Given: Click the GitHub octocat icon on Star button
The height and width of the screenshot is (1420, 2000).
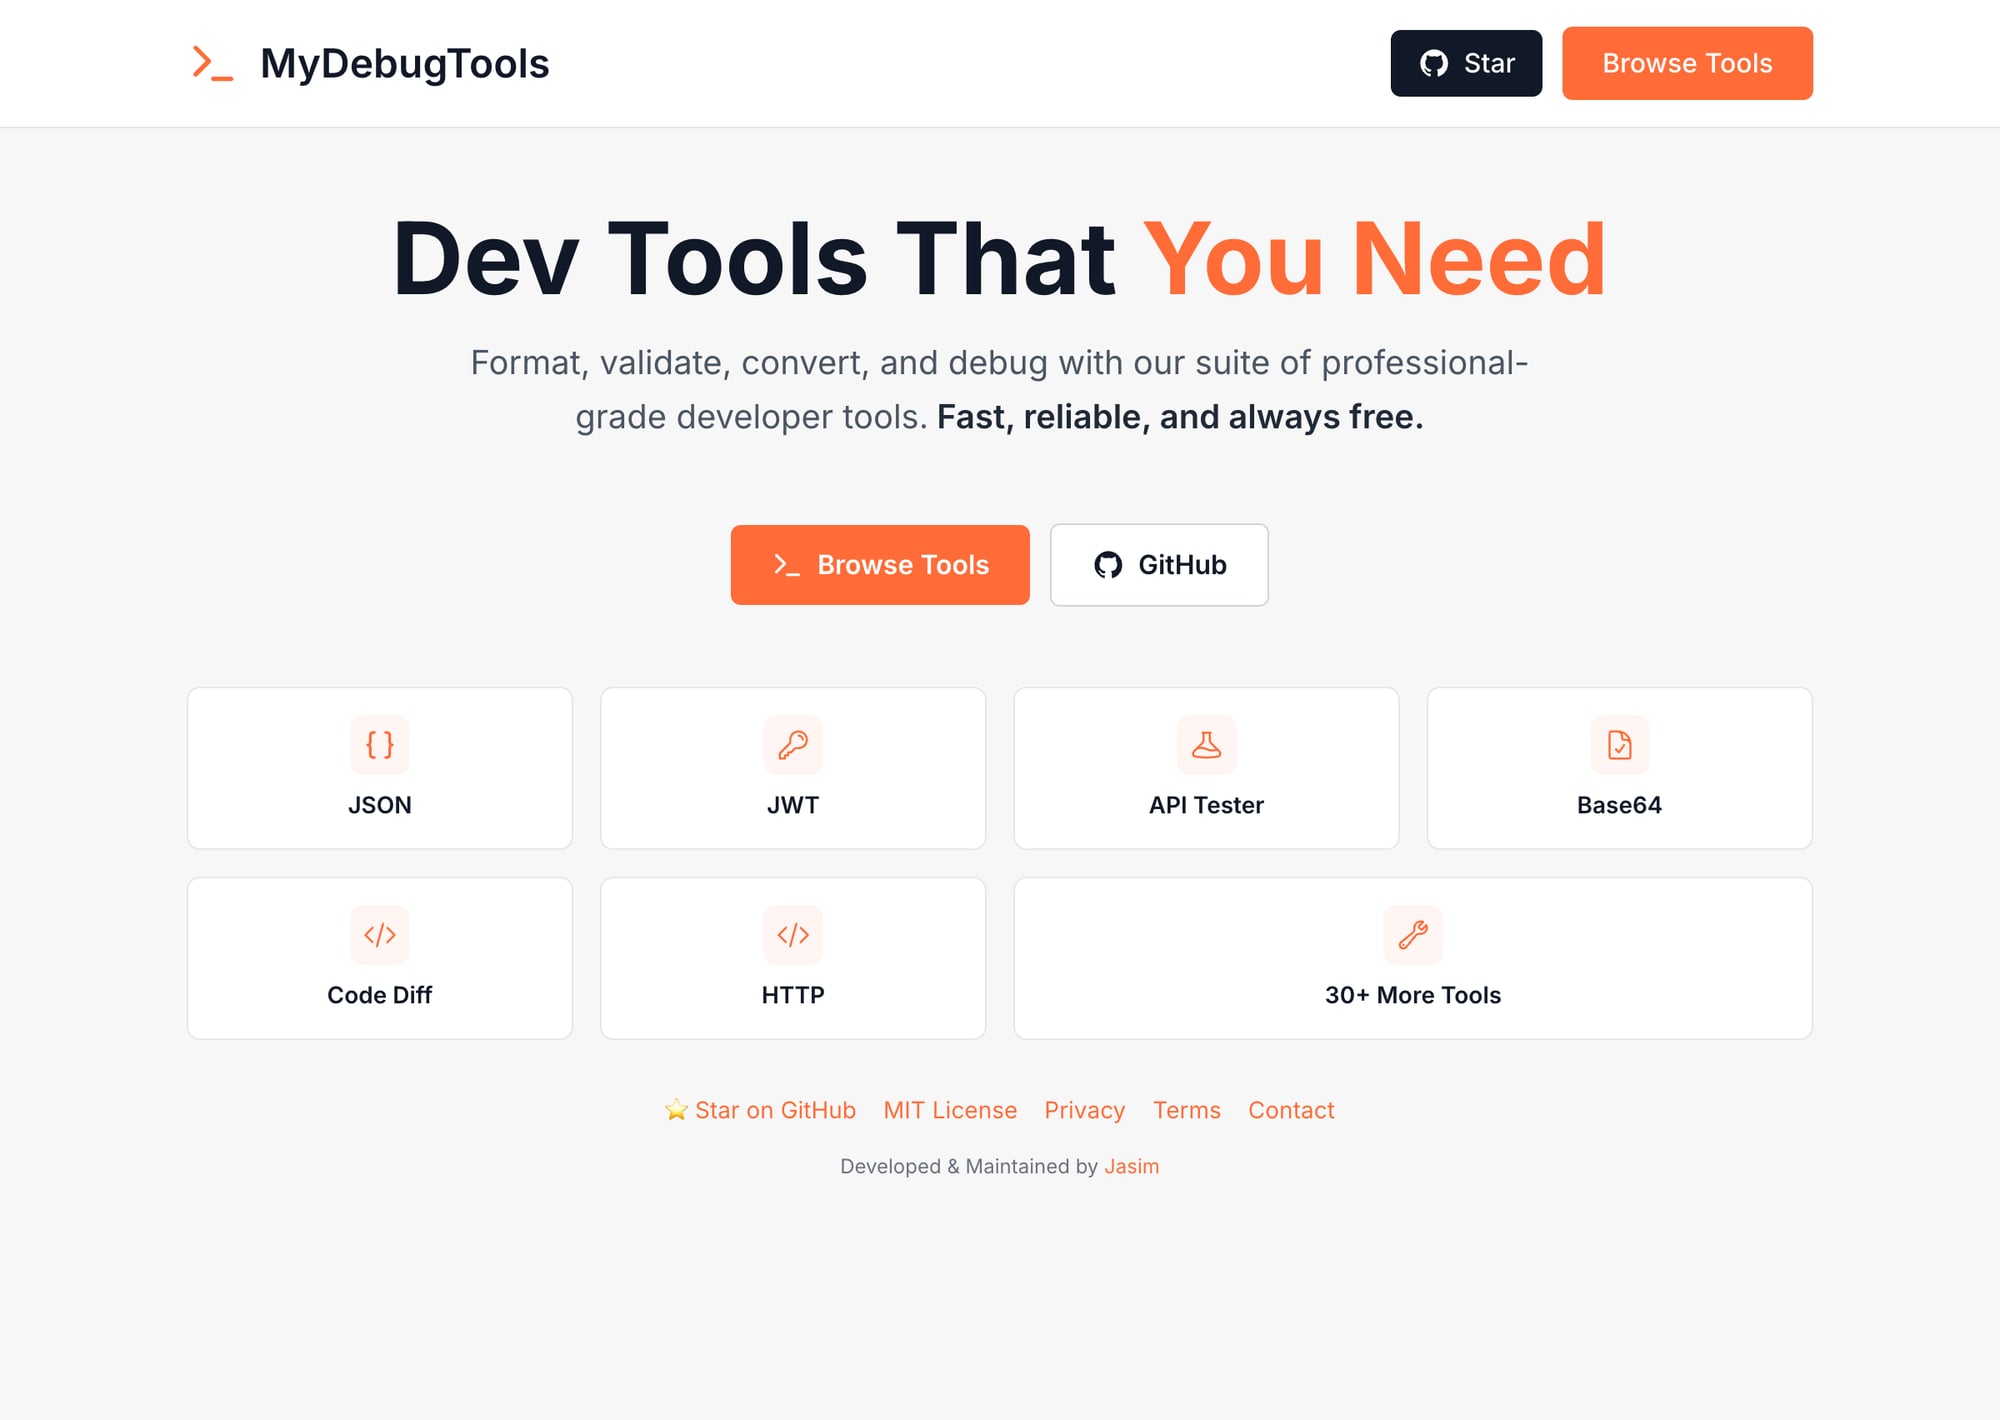Looking at the screenshot, I should pos(1436,63).
